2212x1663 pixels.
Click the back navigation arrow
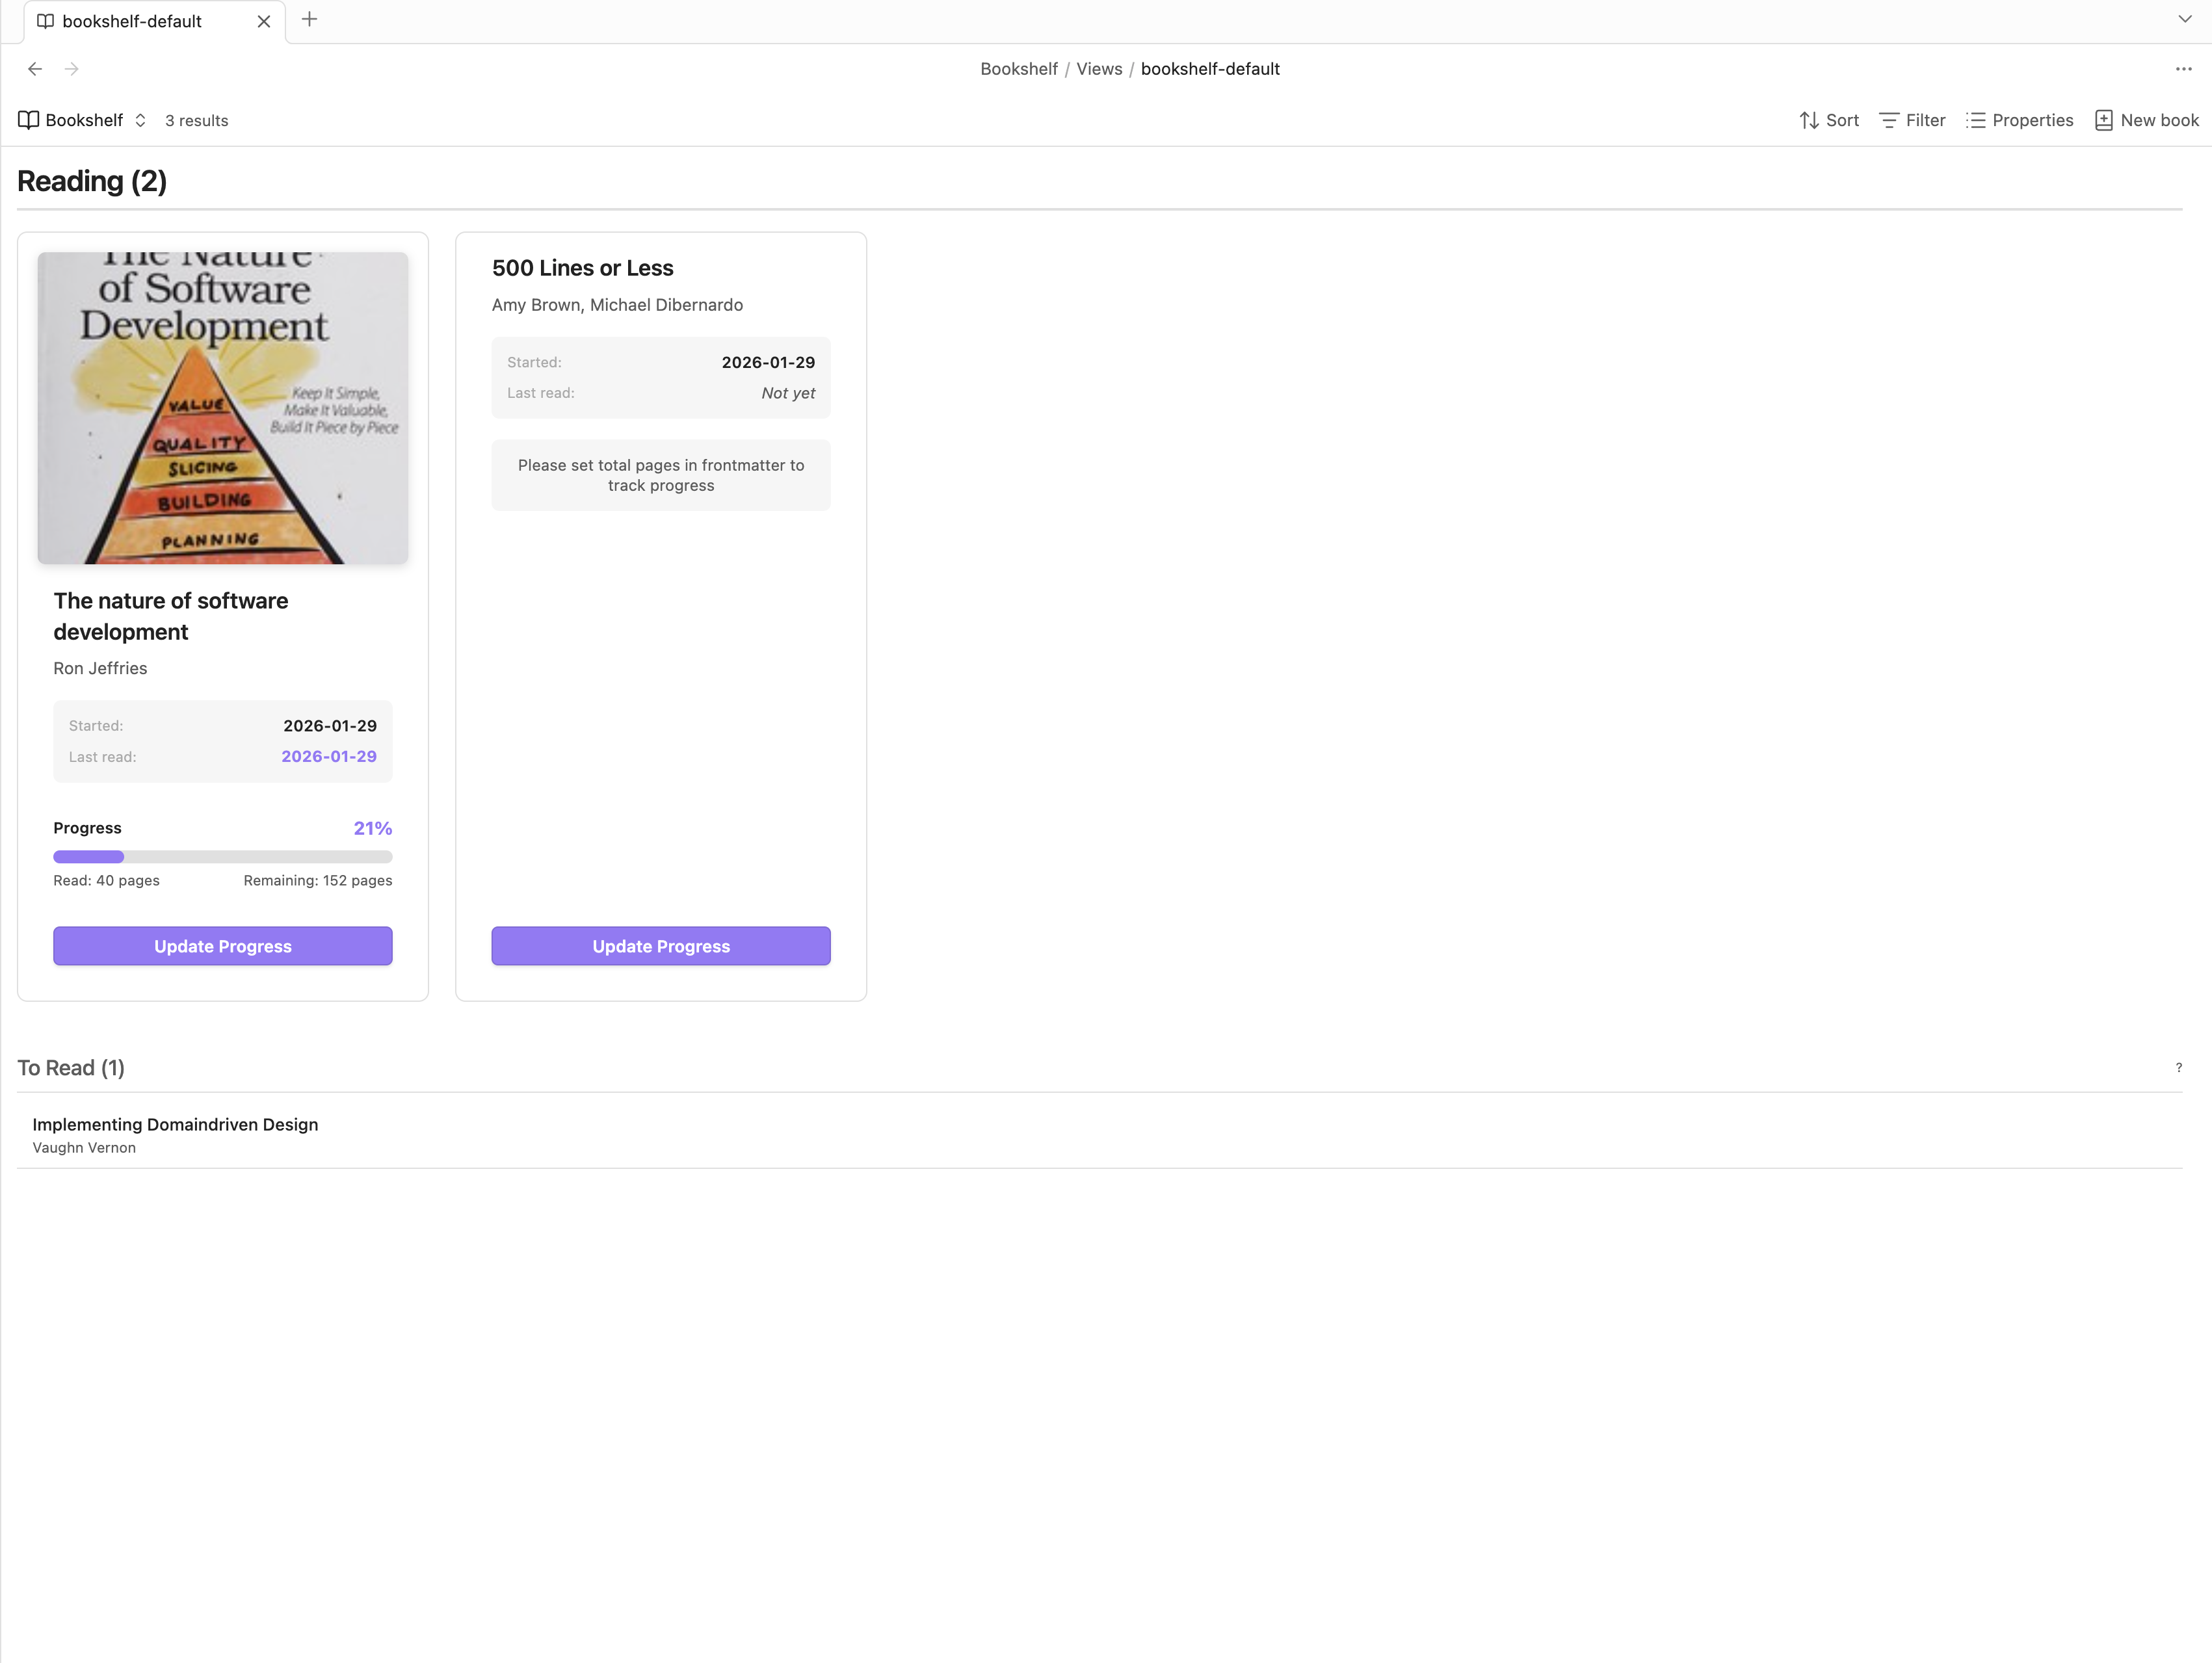[35, 69]
